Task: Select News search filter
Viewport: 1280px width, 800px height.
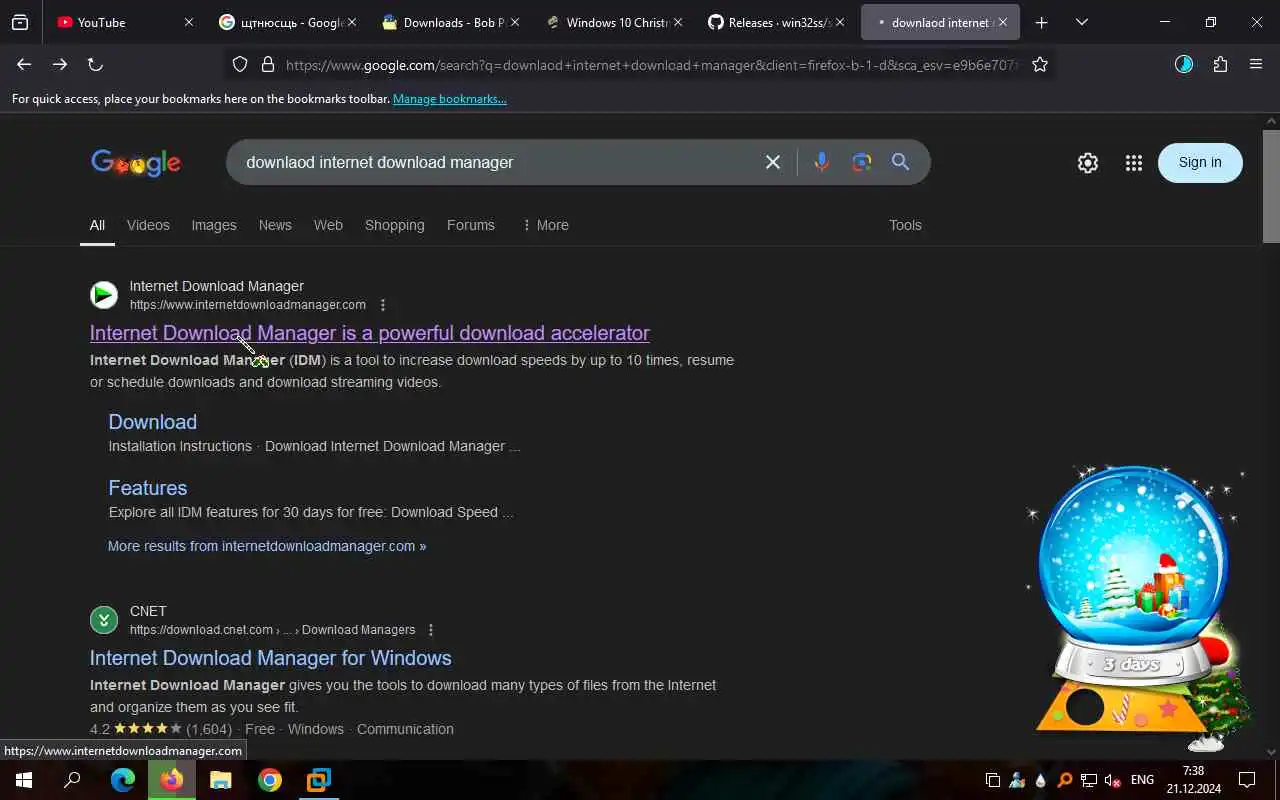Action: [275, 225]
